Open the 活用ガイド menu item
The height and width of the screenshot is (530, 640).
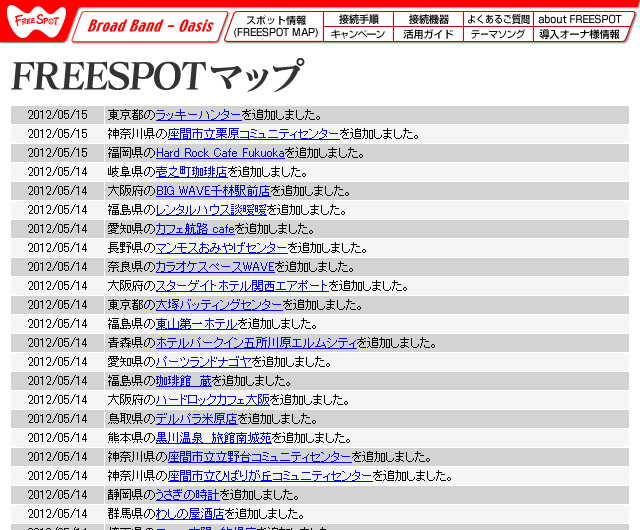[428, 34]
